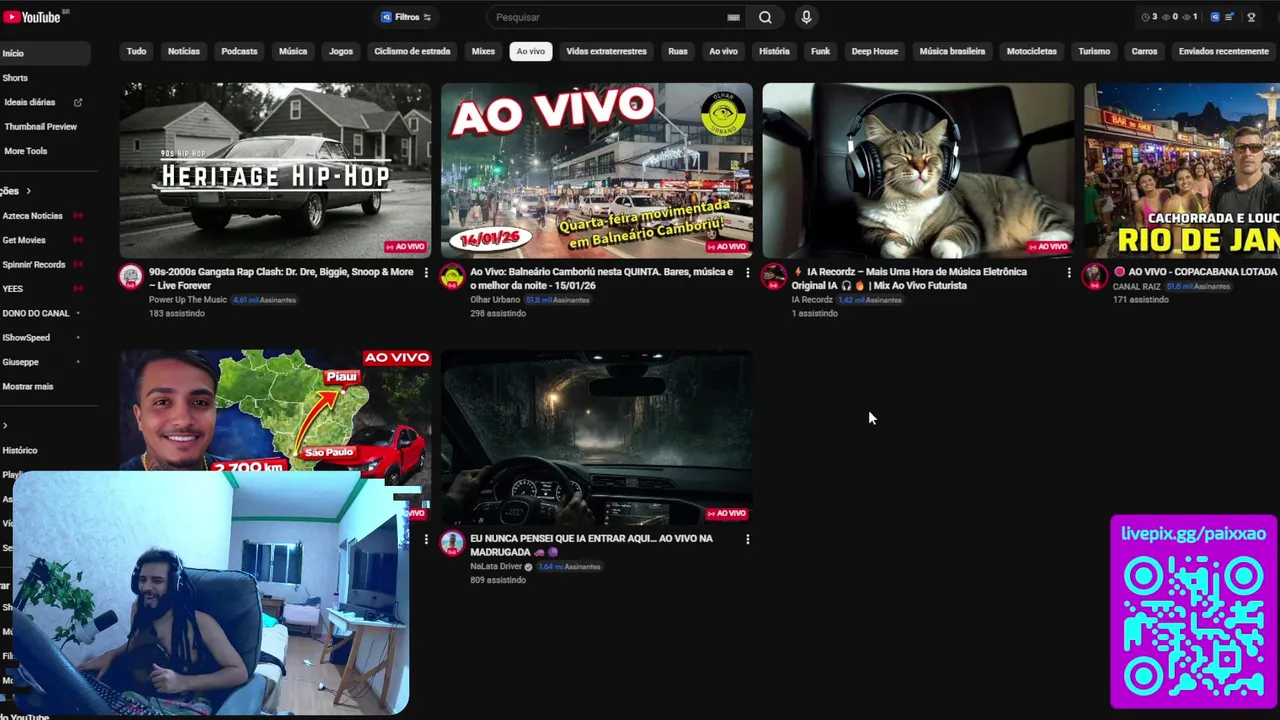Screen dimensions: 1280x720
Task: Open options menu for NaLata Driver video
Action: [x=747, y=539]
